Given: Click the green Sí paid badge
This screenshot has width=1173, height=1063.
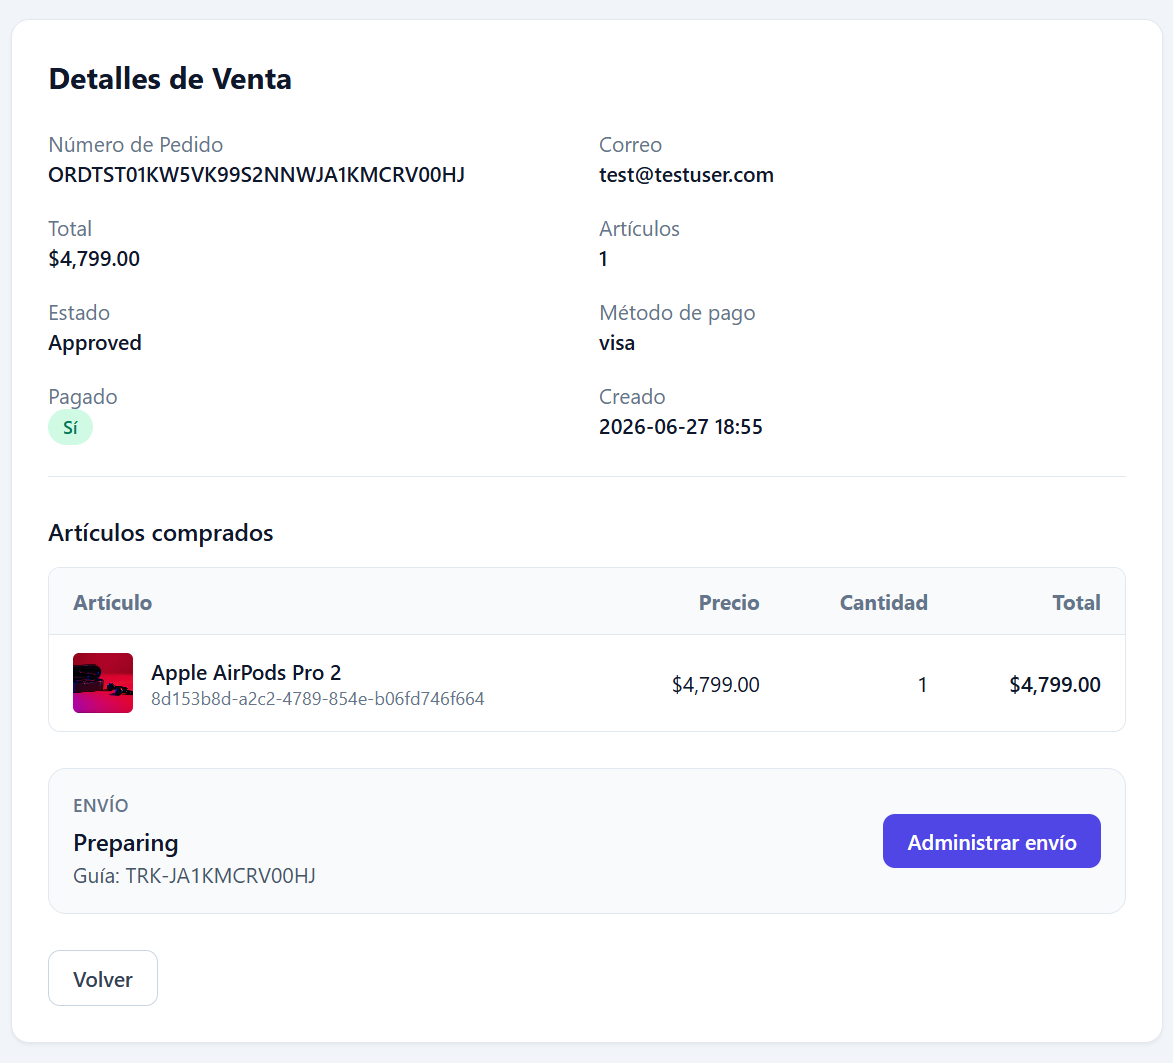Looking at the screenshot, I should [70, 428].
